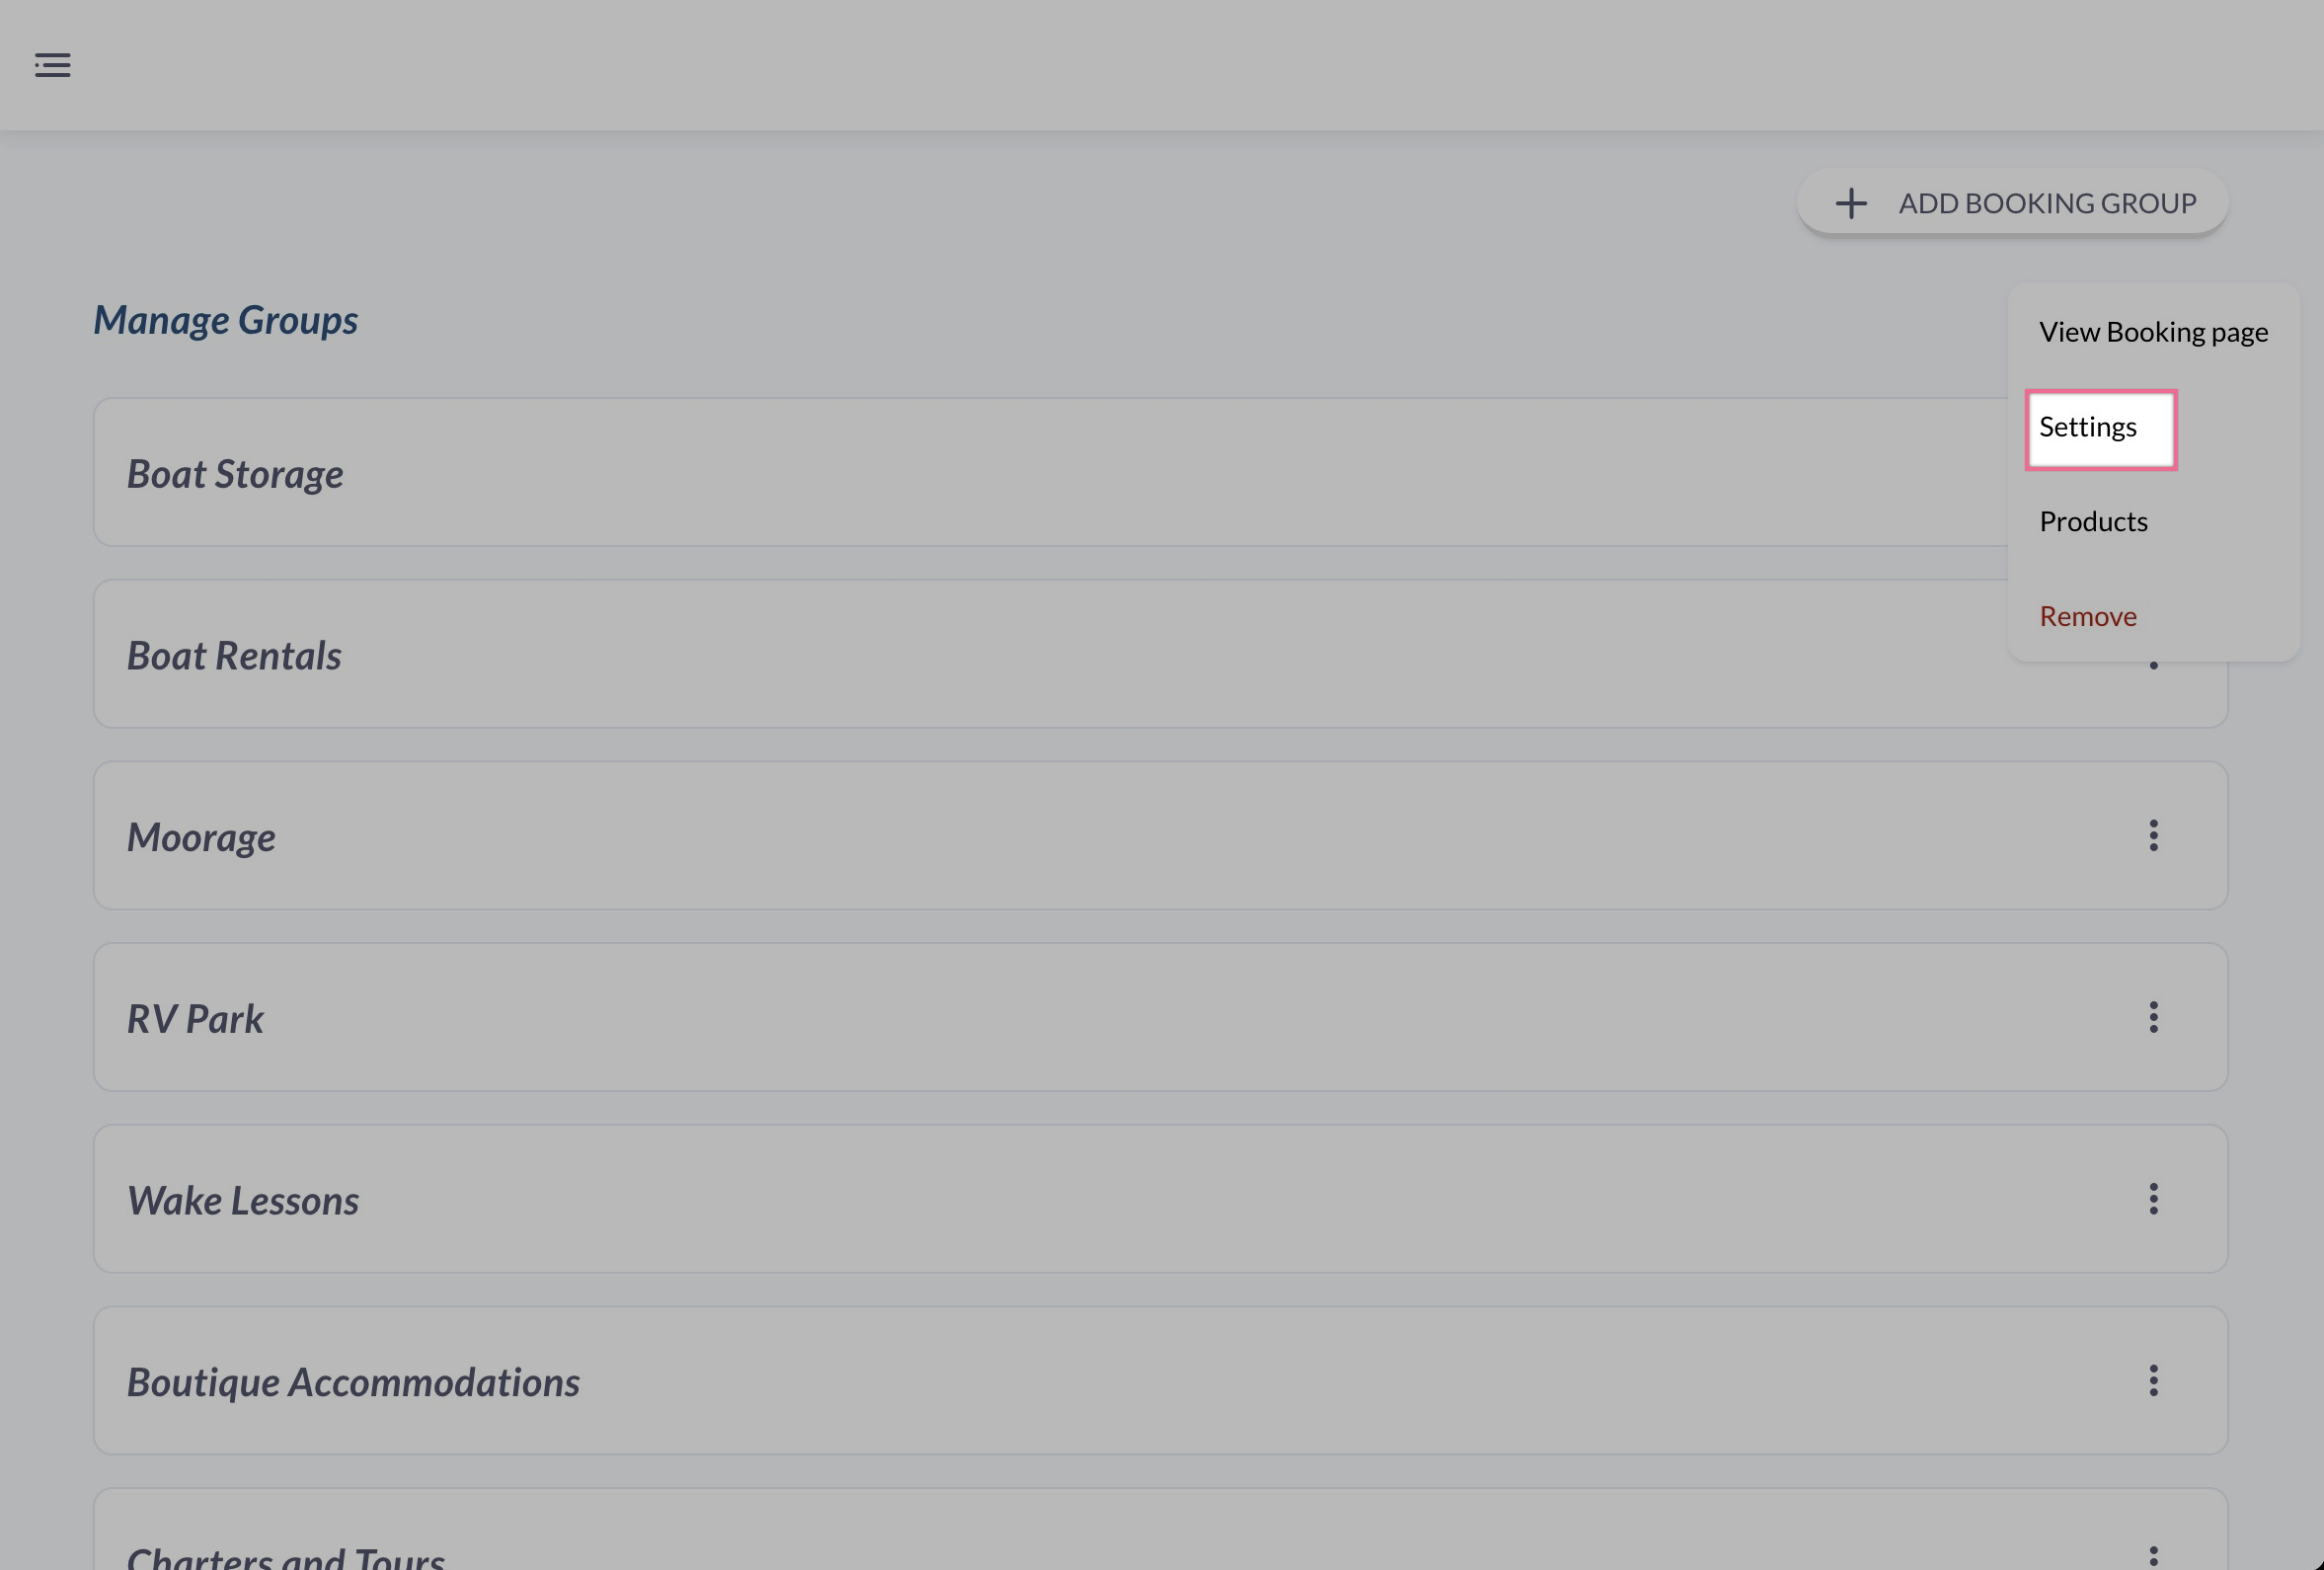Select the Boat Storage group card

[x=1000, y=473]
